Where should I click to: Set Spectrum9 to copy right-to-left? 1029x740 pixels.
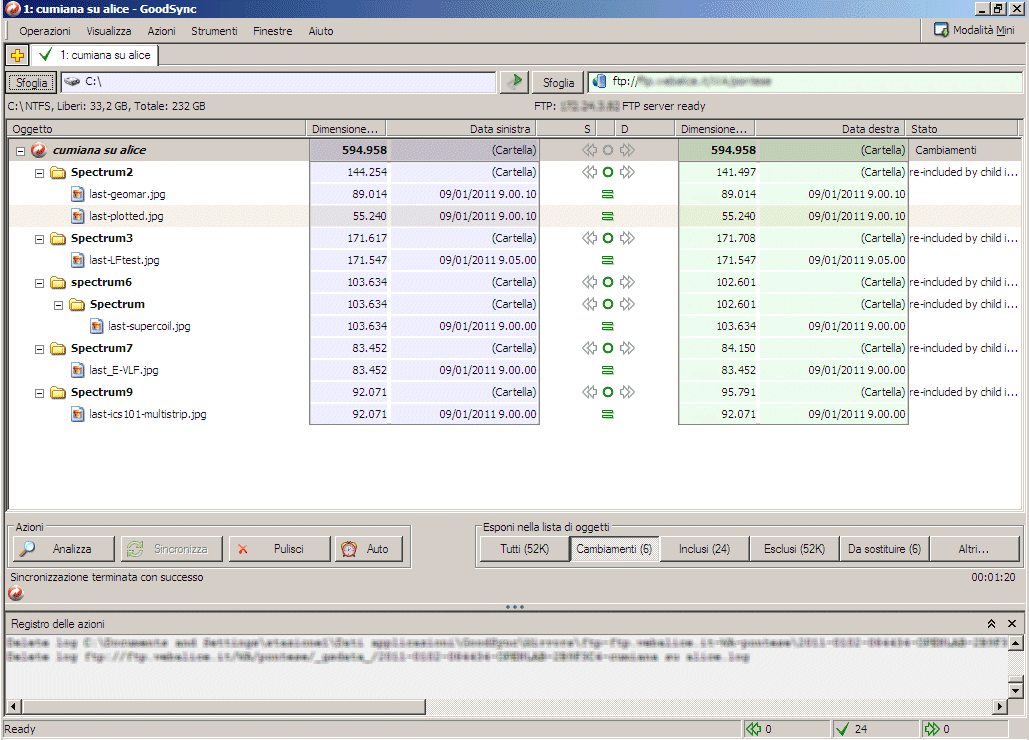tap(589, 392)
